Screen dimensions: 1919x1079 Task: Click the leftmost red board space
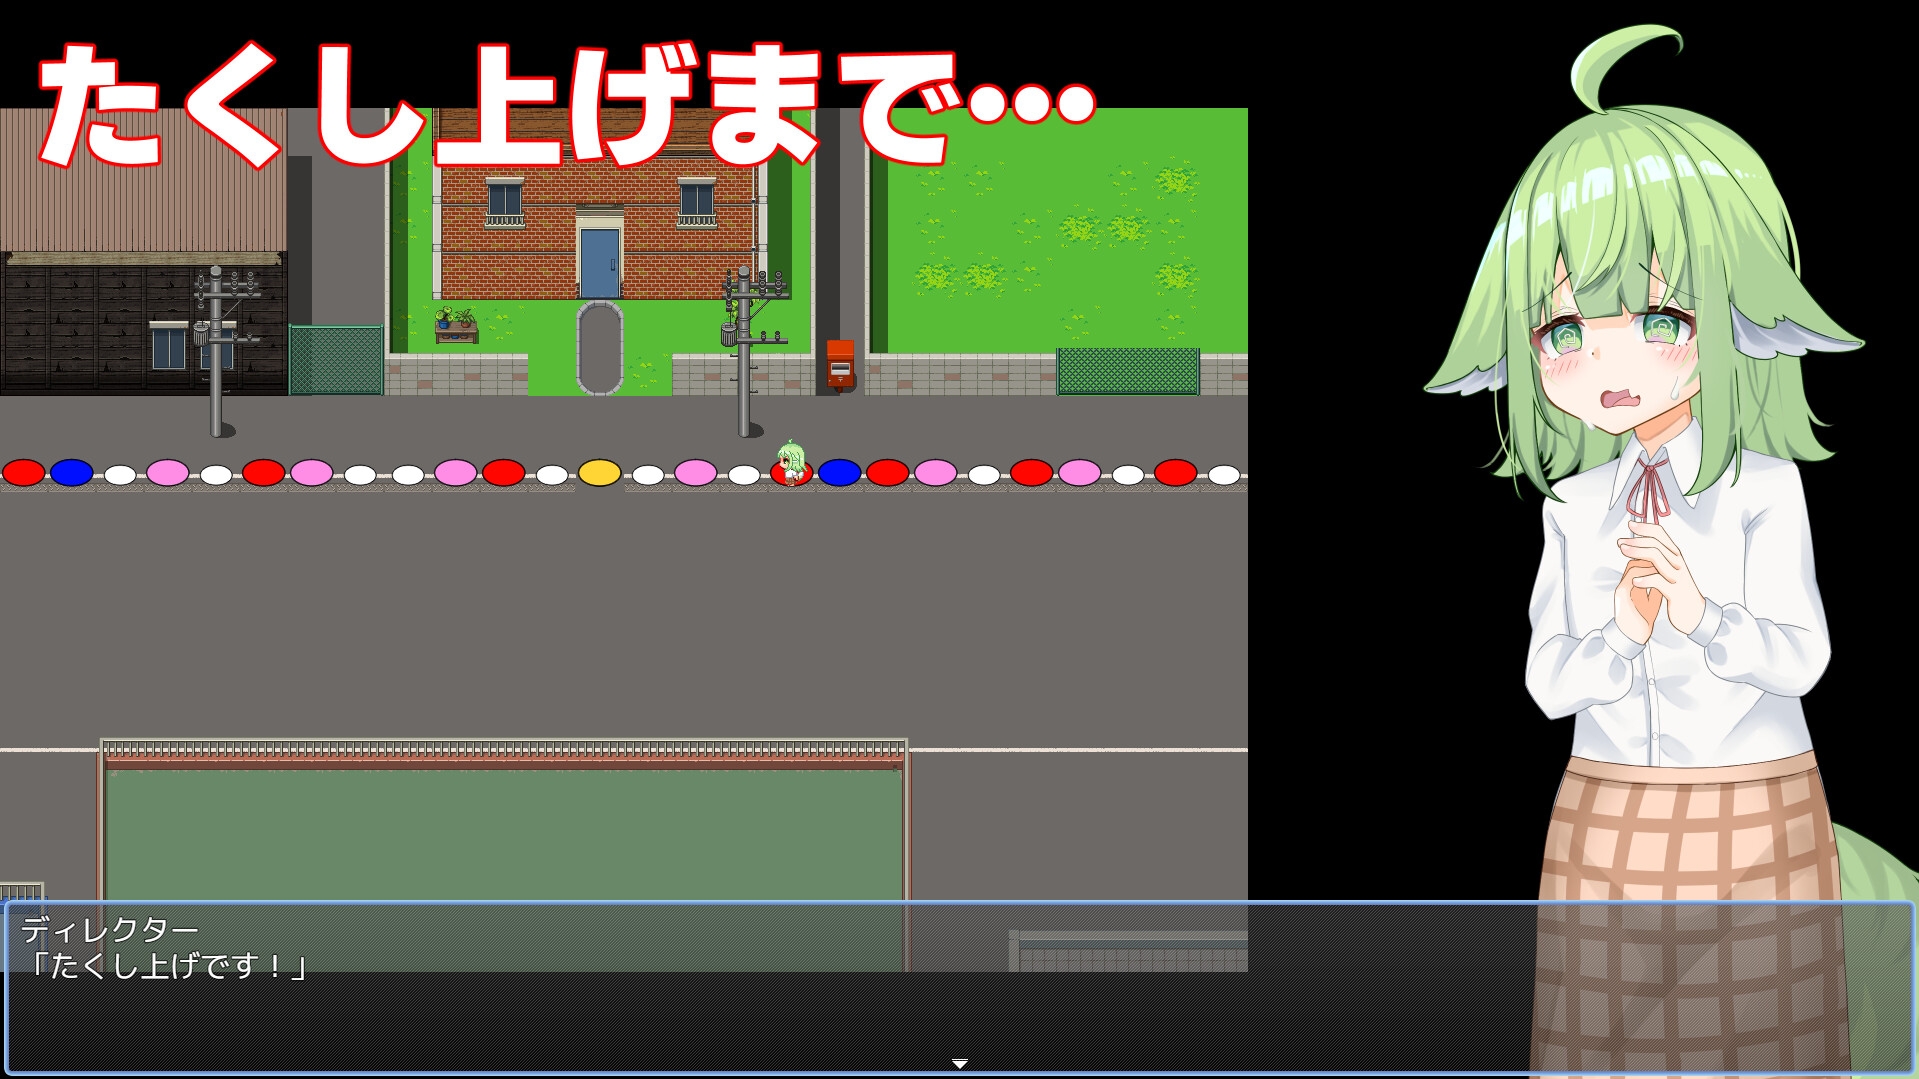pos(23,472)
